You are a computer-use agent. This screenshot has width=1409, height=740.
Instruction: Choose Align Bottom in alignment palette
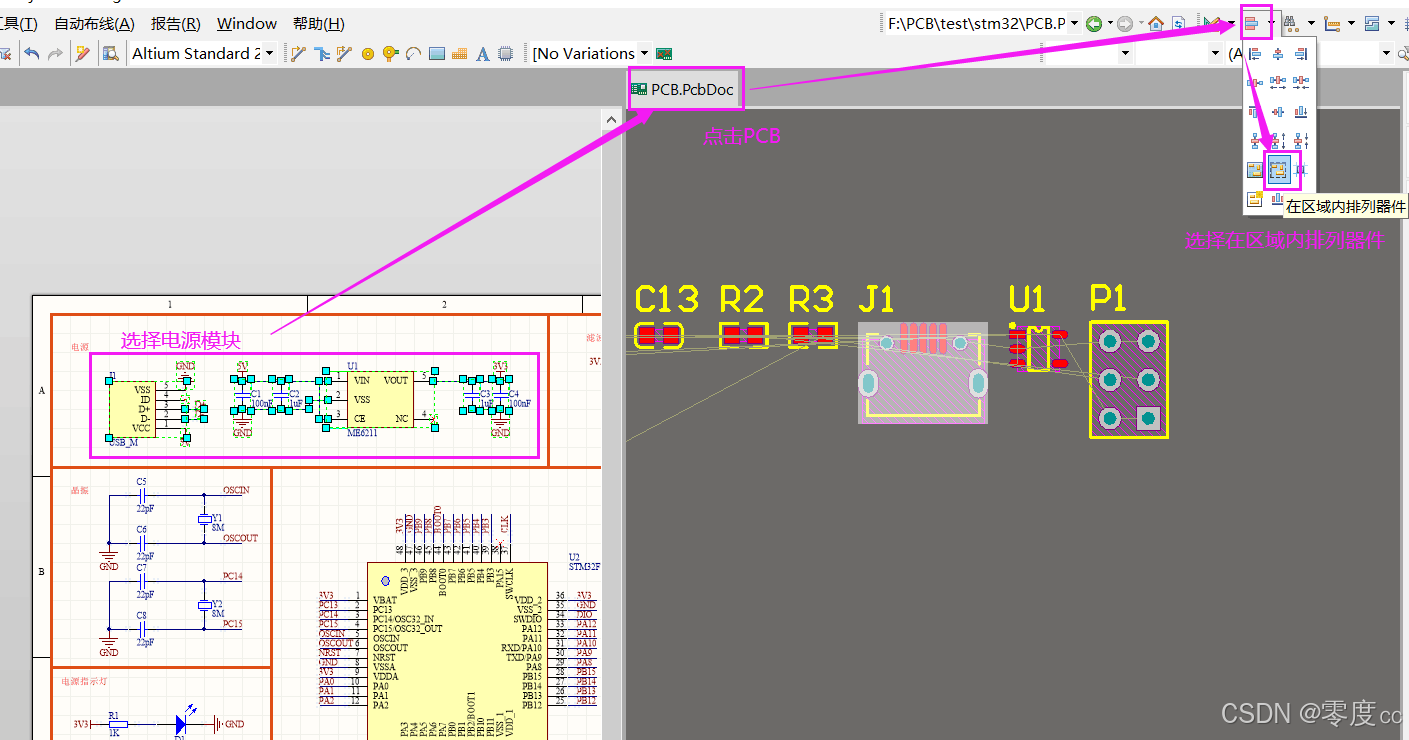(1301, 111)
